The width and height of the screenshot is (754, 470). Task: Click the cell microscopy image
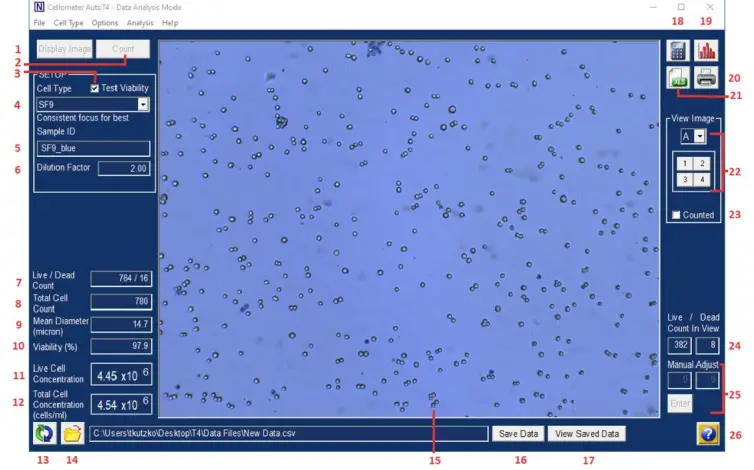pos(409,229)
